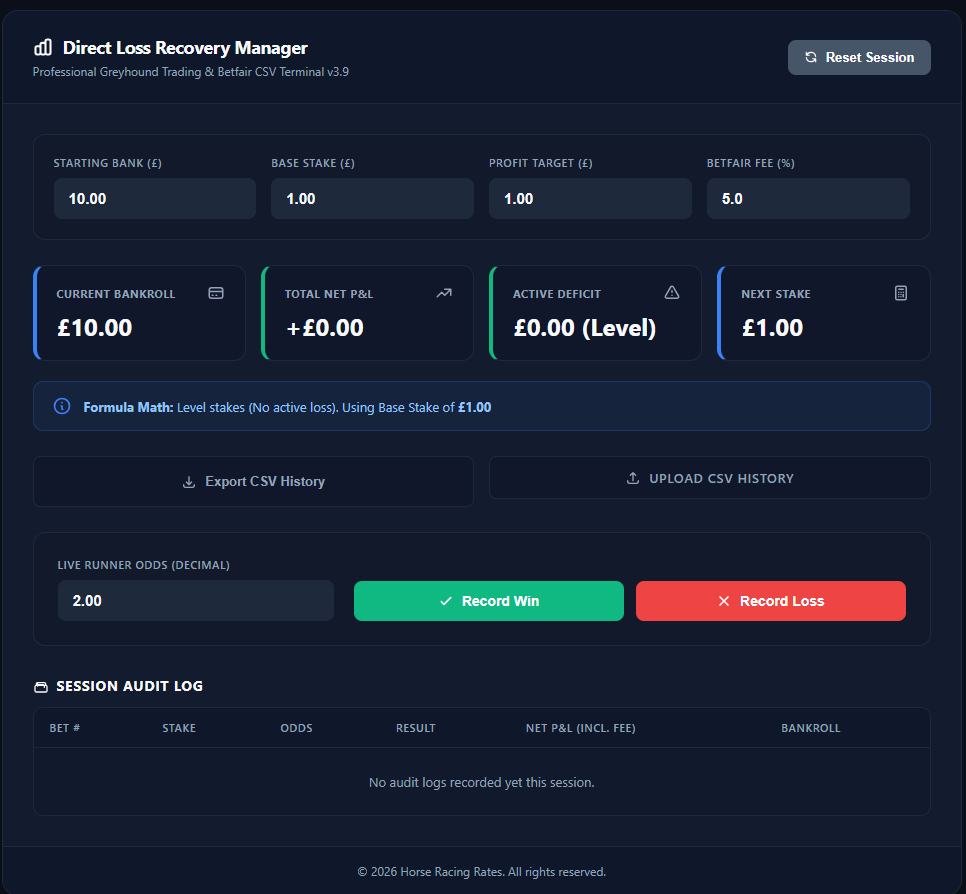Click the 'No audit logs recorded' message
Screen dimensions: 966x894
(482, 782)
